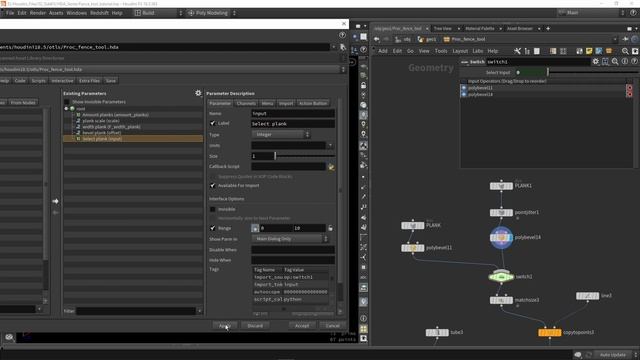Switch to the Tree View pane tab
Viewport: 640px width, 360px height.
point(443,29)
